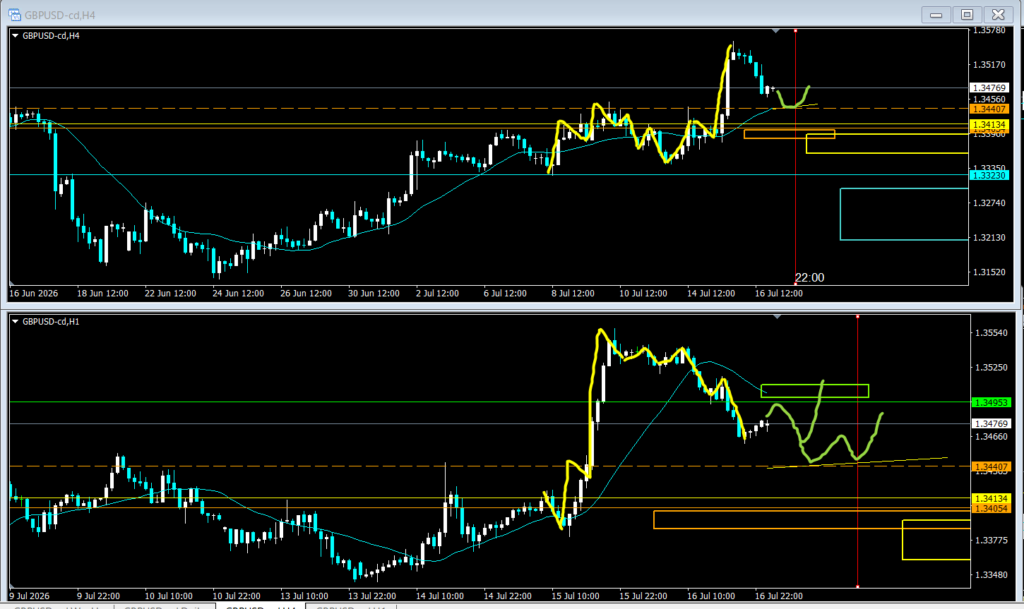Image resolution: width=1024 pixels, height=609 pixels.
Task: Minimize the GBPUSD-cd,H4 chart window
Action: tap(936, 14)
